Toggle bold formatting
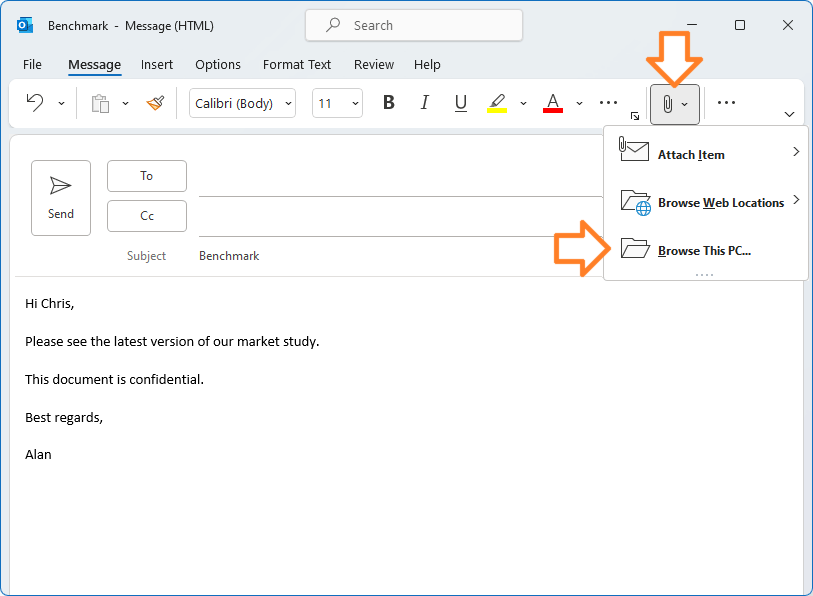This screenshot has width=813, height=596. pos(388,103)
